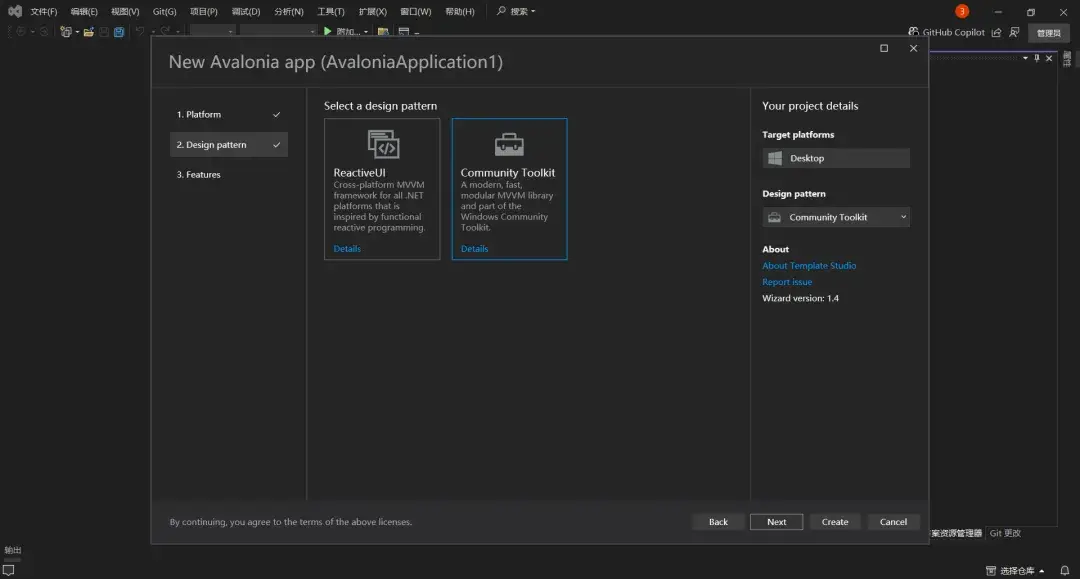Open the dropdown arrow next to 附加
1080x579 pixels.
[366, 31]
